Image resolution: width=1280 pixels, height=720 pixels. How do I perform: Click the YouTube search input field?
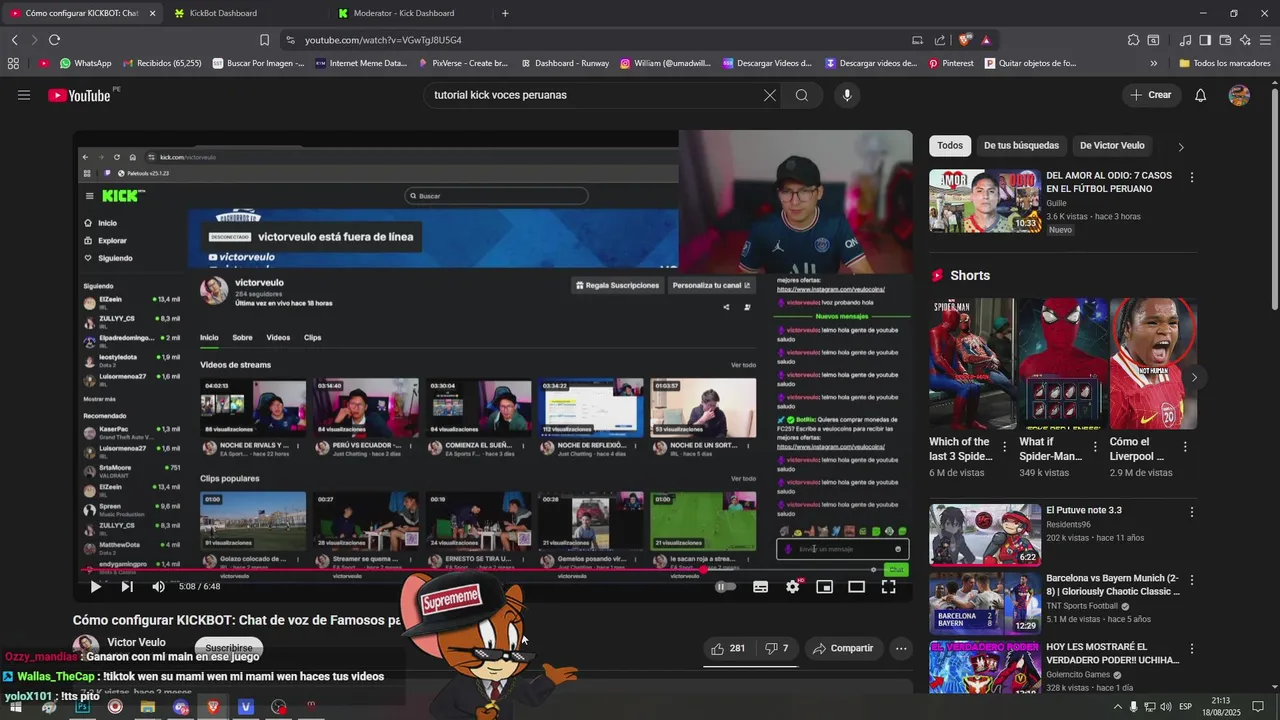point(595,95)
